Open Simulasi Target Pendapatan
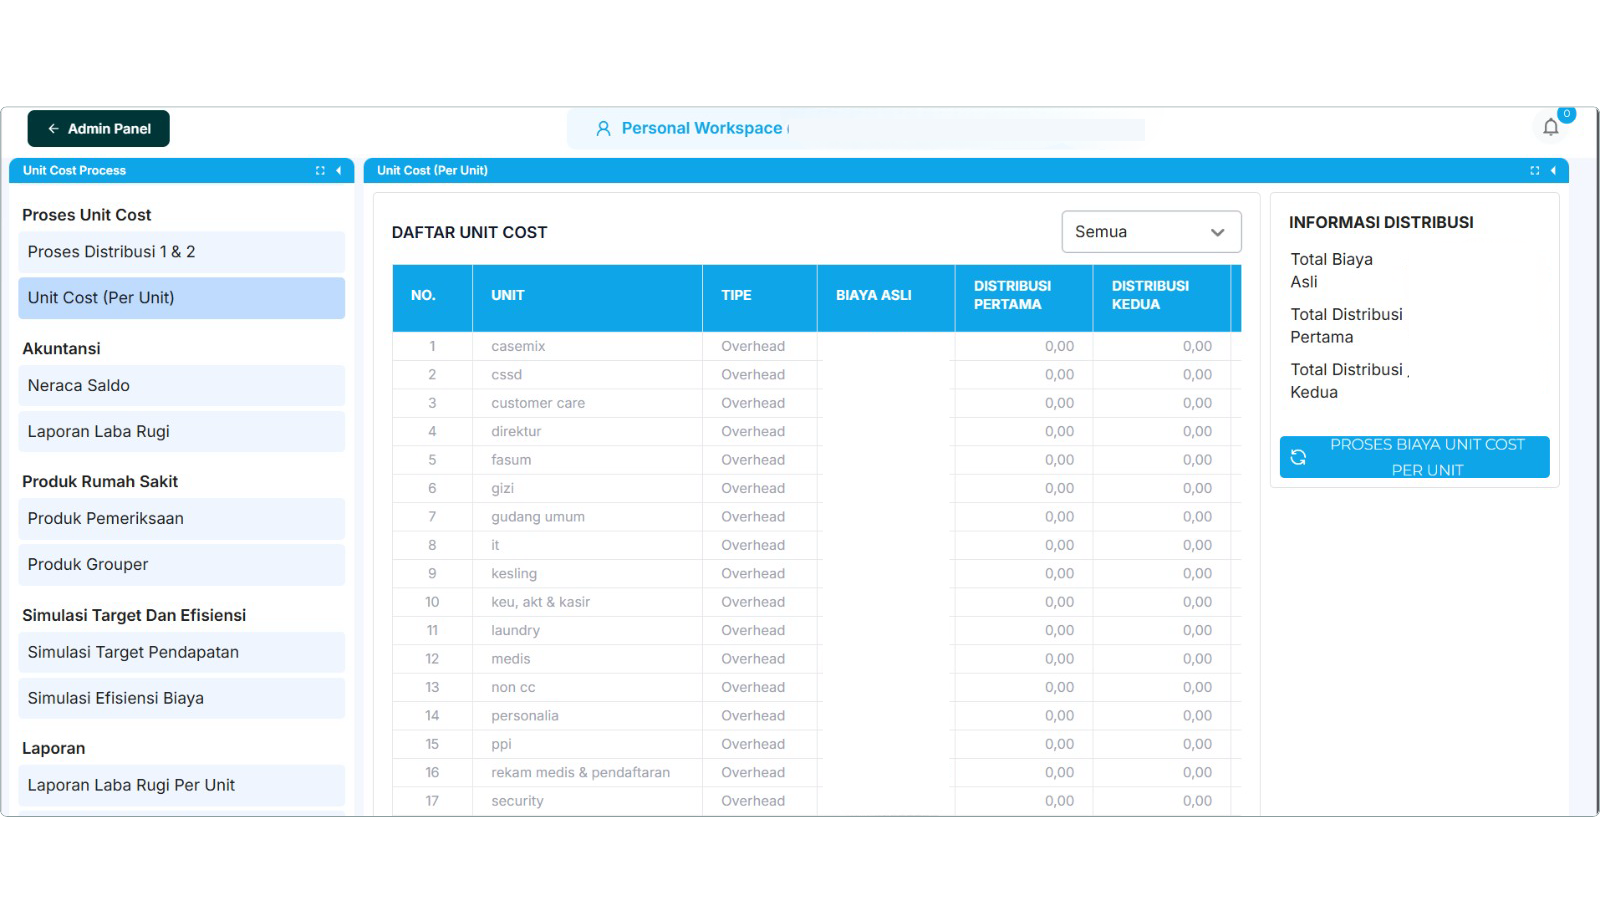 pos(181,652)
